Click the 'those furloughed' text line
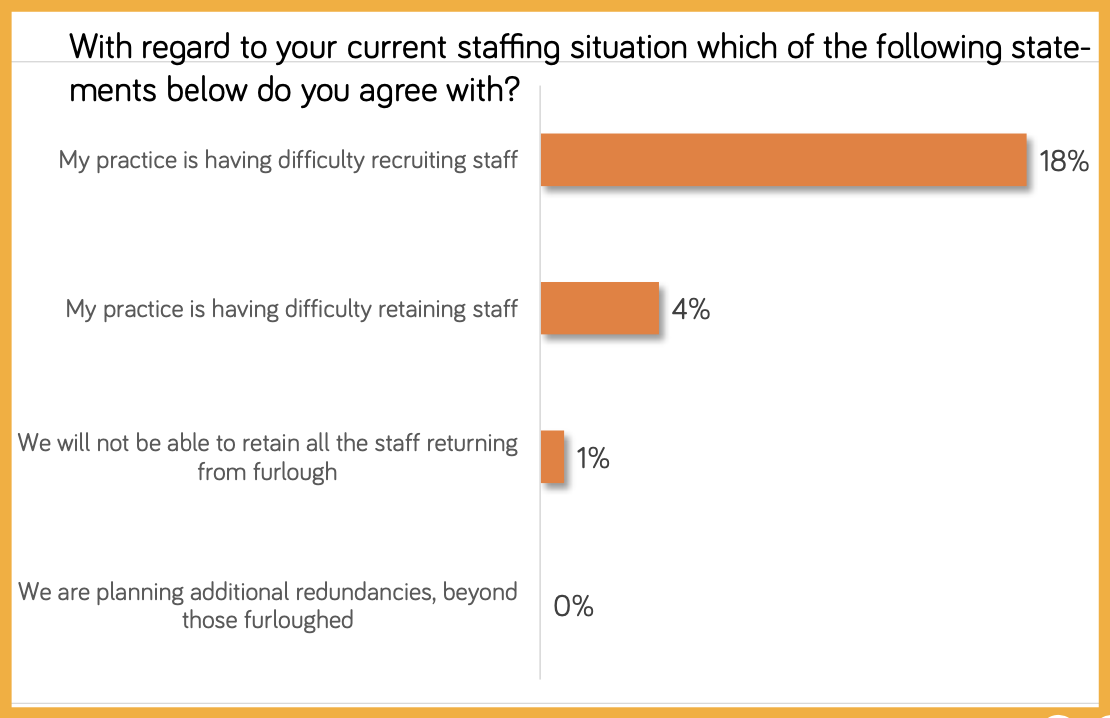1110x718 pixels. pos(268,620)
